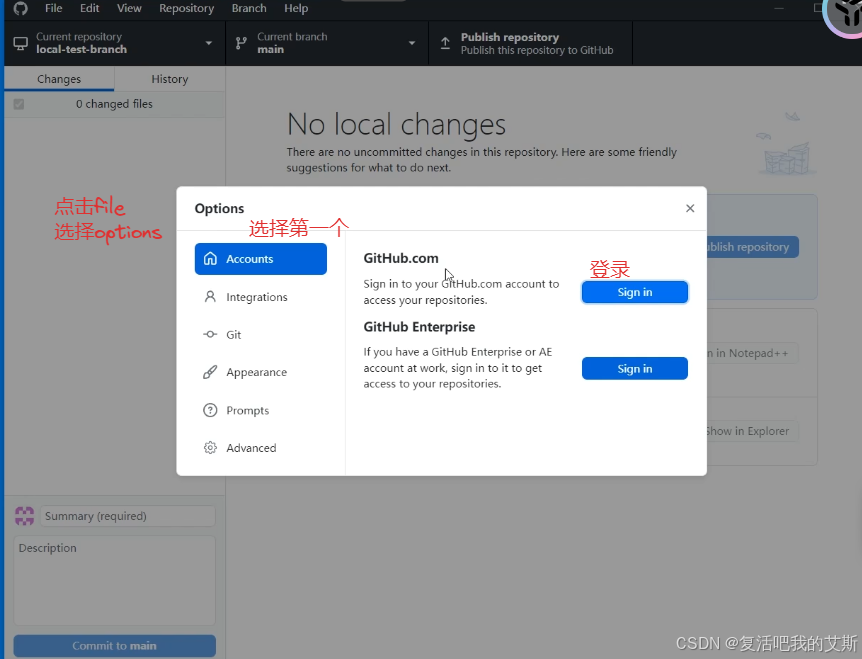The width and height of the screenshot is (862, 659).
Task: Click the Summary (required) input field
Action: tap(128, 516)
